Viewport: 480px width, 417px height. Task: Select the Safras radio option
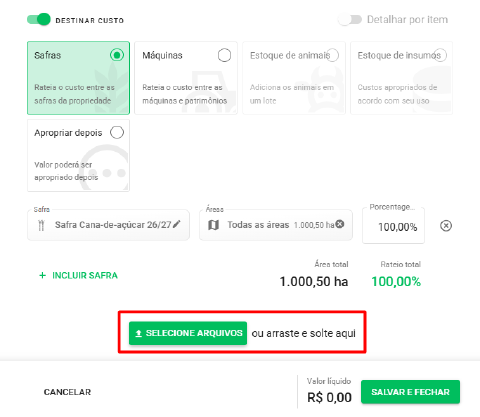(x=117, y=55)
